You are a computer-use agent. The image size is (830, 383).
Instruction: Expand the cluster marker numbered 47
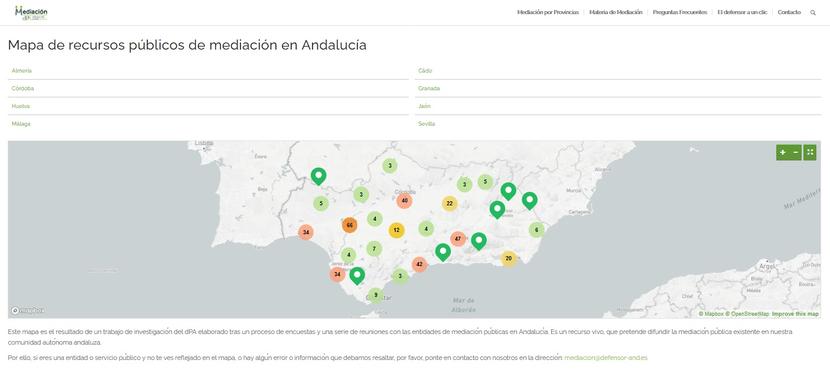pos(458,239)
